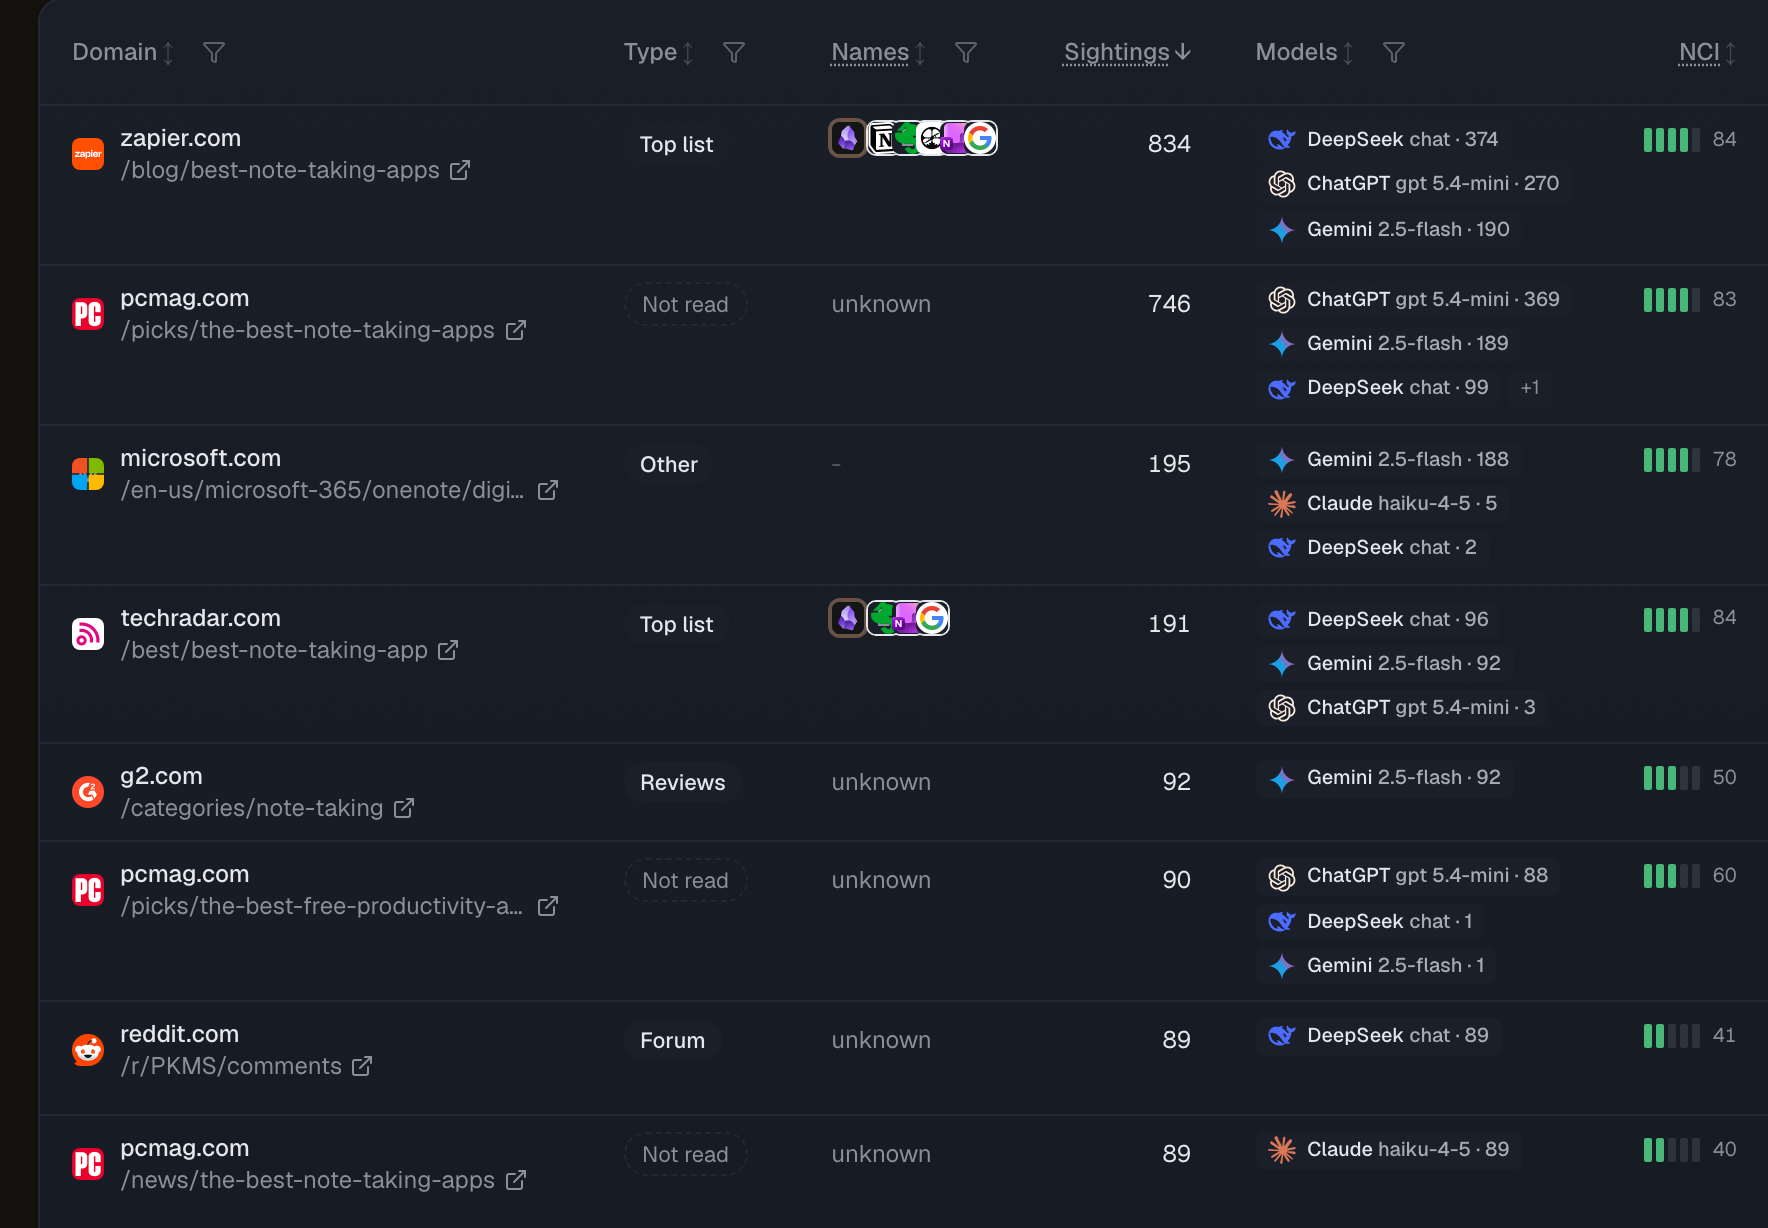Click the techradar RSS favicon
Screen dimensions: 1768x1228
point(88,634)
